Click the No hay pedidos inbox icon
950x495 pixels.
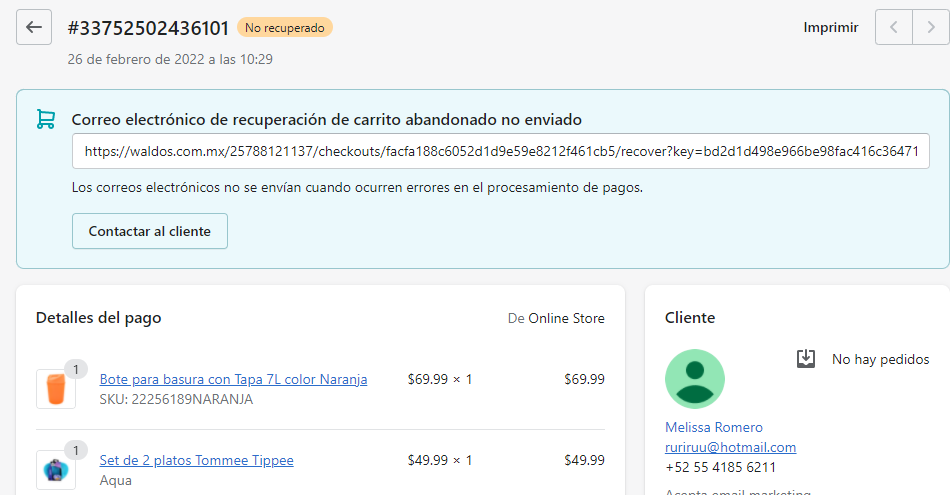tap(806, 359)
